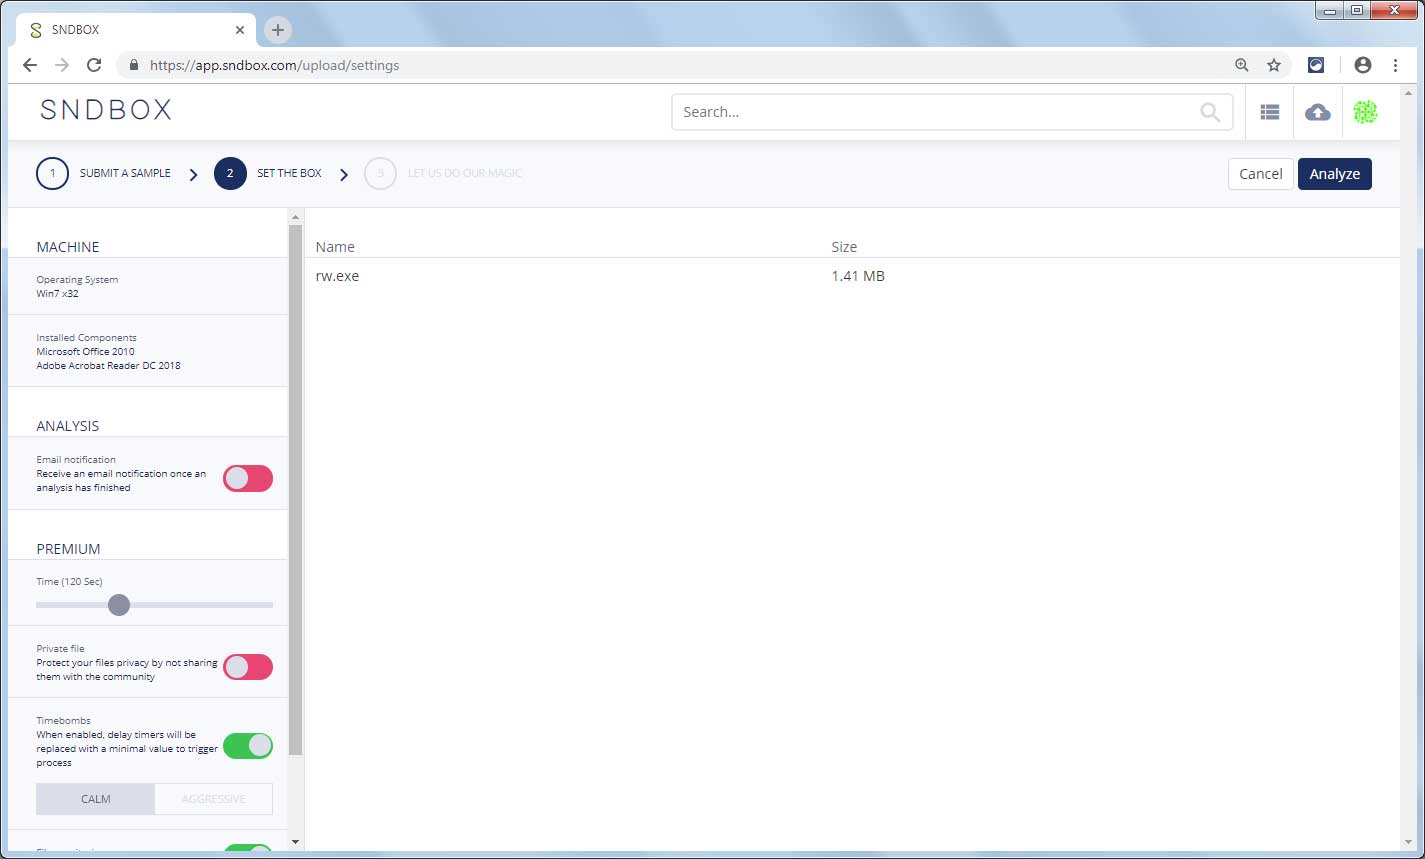Click in the Search field
The image size is (1425, 859).
point(952,112)
